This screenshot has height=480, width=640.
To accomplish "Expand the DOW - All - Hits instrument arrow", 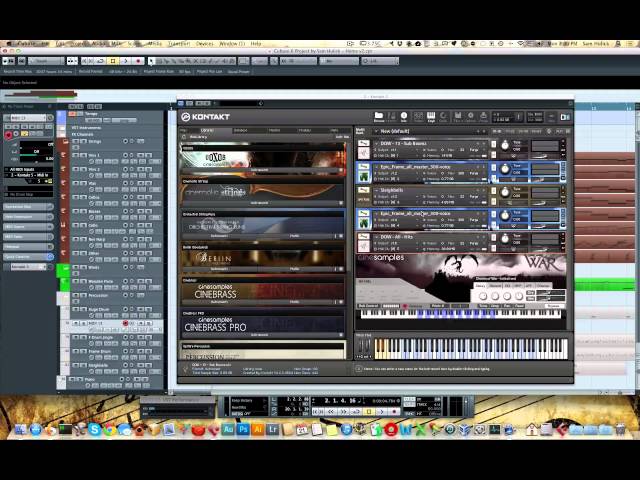I will click(x=376, y=237).
